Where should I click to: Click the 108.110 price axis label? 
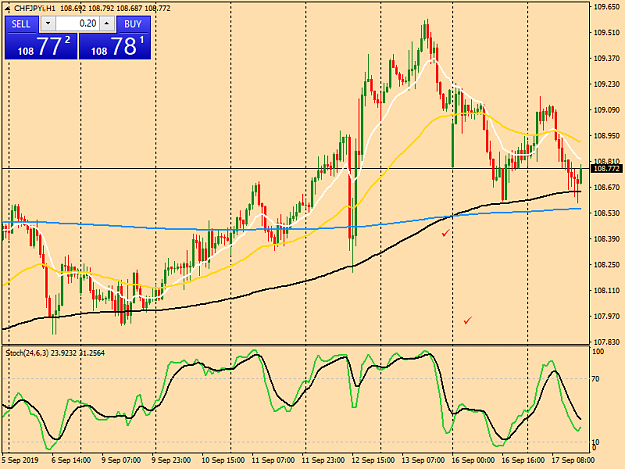[607, 290]
